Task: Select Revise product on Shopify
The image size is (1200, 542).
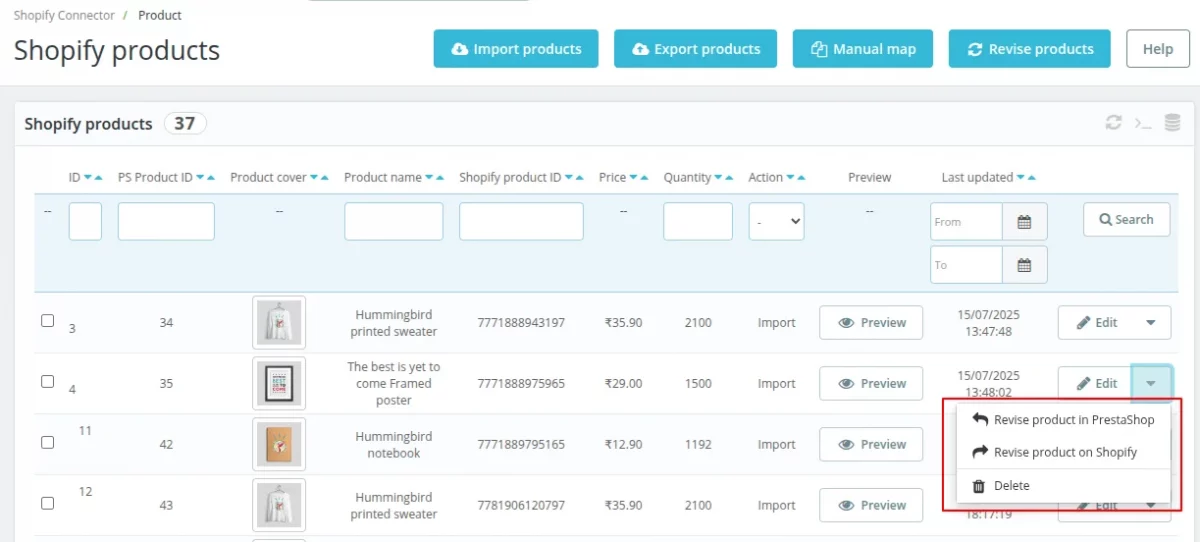Action: coord(1063,452)
